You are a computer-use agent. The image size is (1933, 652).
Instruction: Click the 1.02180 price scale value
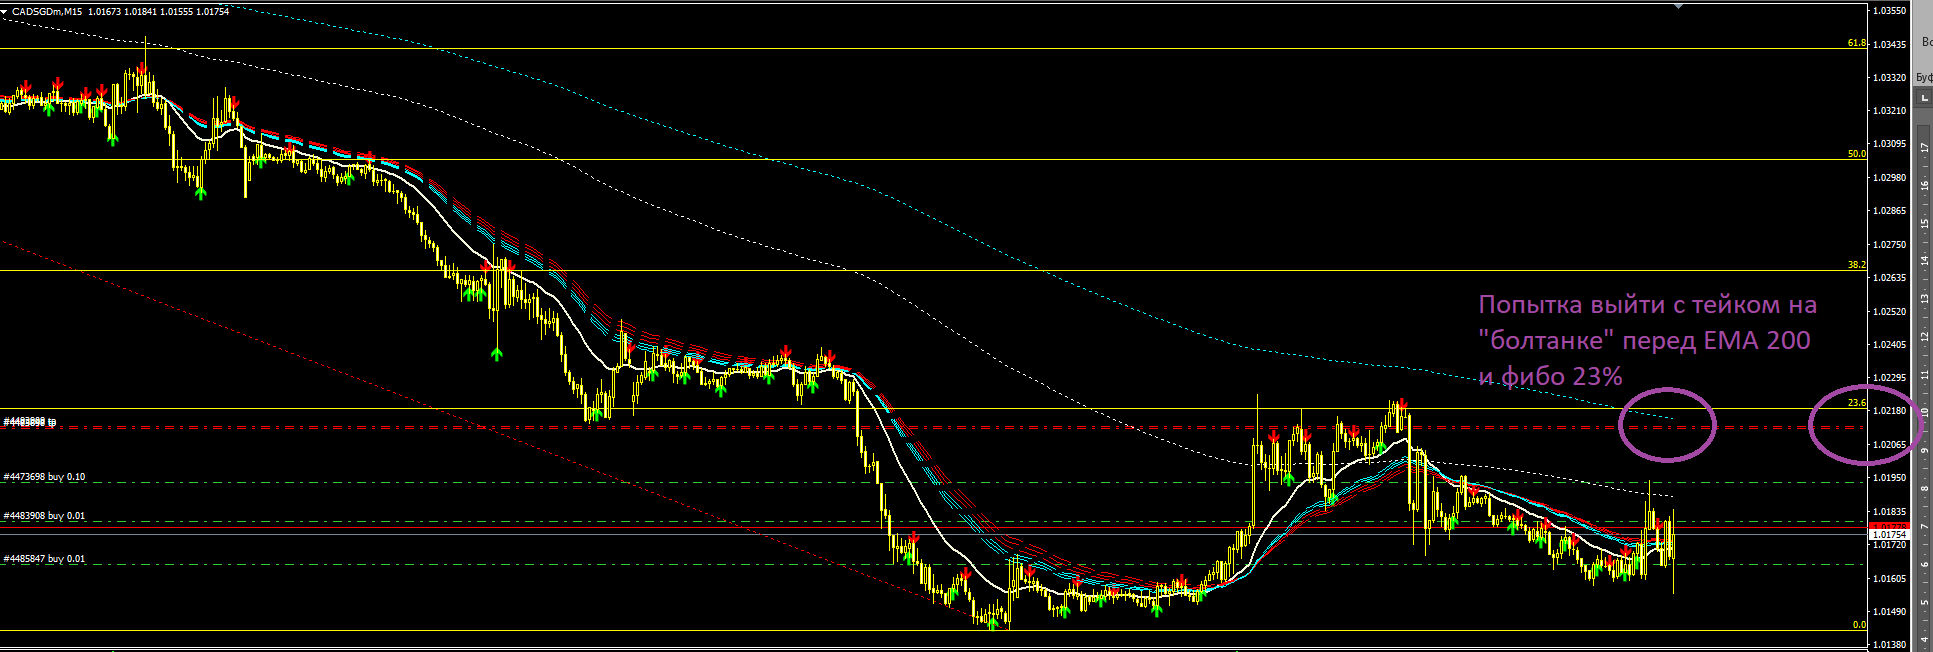click(x=1889, y=411)
